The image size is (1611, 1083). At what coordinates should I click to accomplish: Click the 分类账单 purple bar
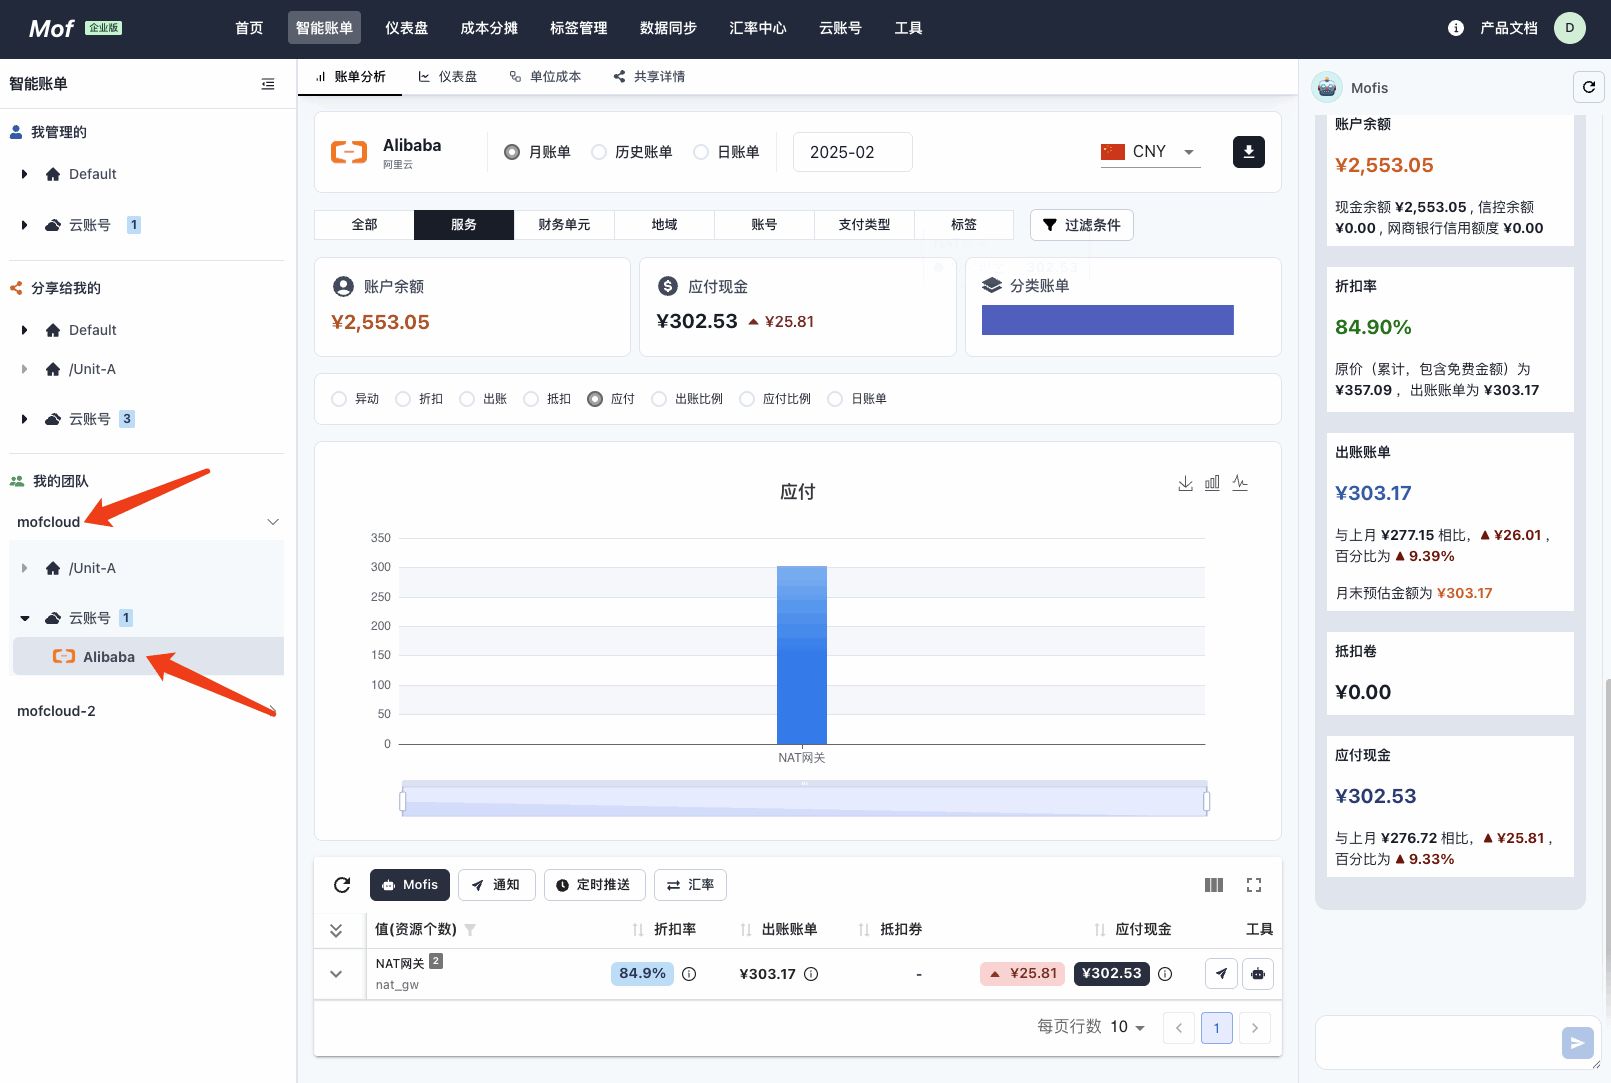(x=1108, y=320)
